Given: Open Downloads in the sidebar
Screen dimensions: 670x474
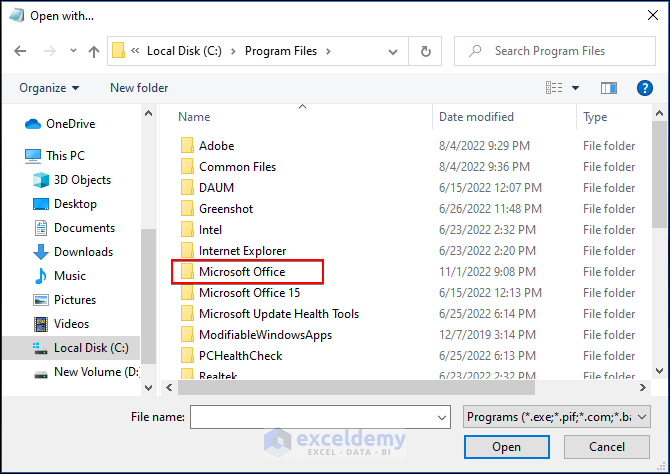Looking at the screenshot, I should 73,252.
